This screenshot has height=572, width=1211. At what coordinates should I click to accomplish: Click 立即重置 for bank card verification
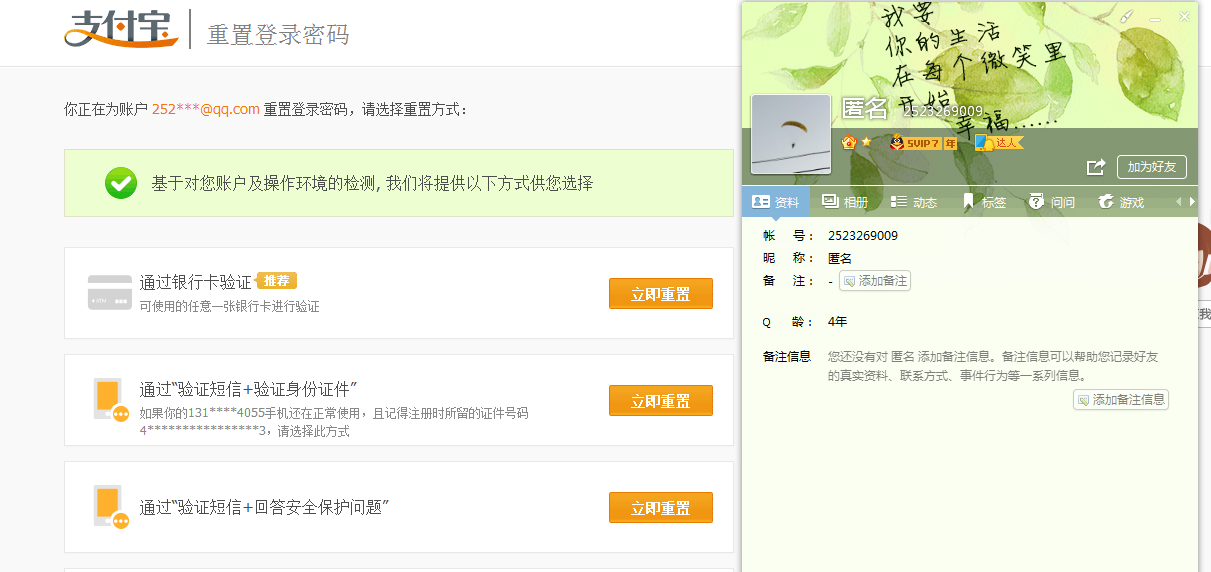[x=661, y=294]
